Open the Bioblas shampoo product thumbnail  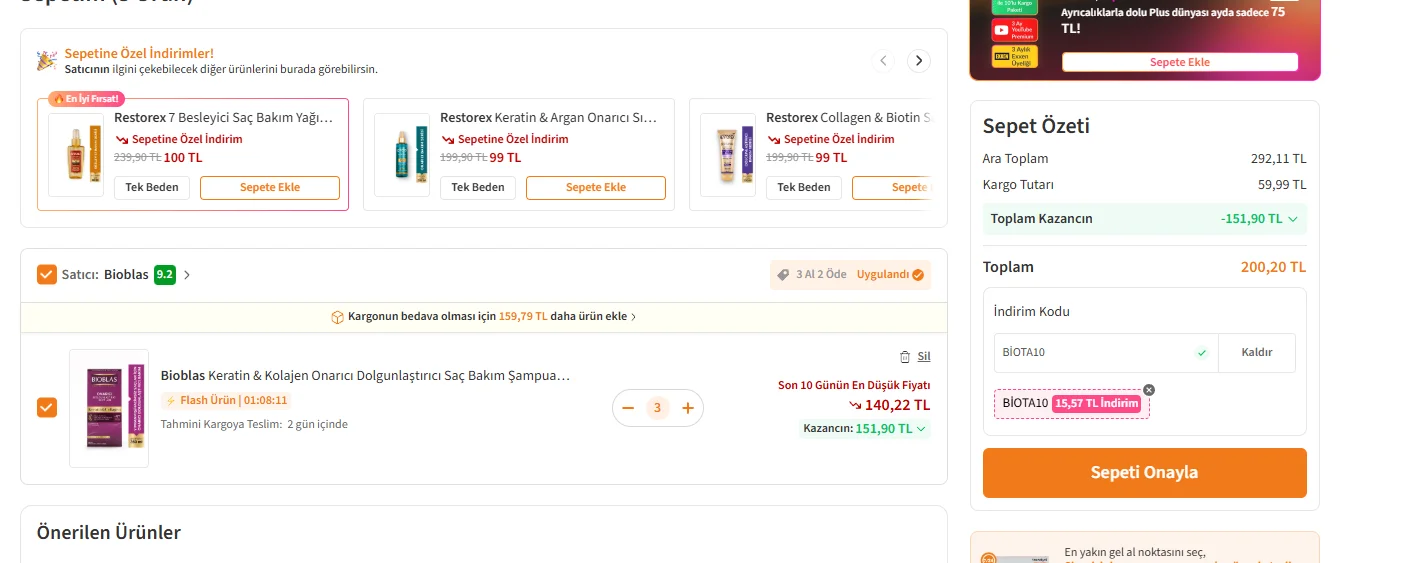109,408
